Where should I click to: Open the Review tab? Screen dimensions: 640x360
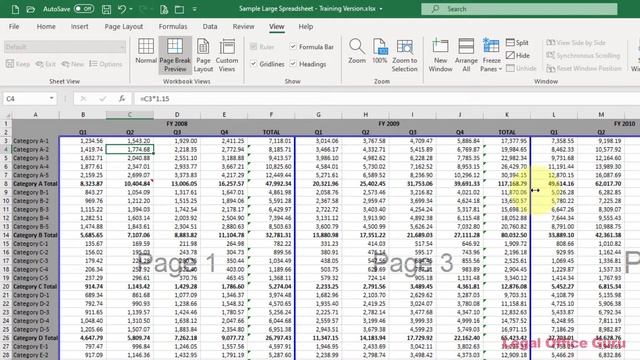243,27
